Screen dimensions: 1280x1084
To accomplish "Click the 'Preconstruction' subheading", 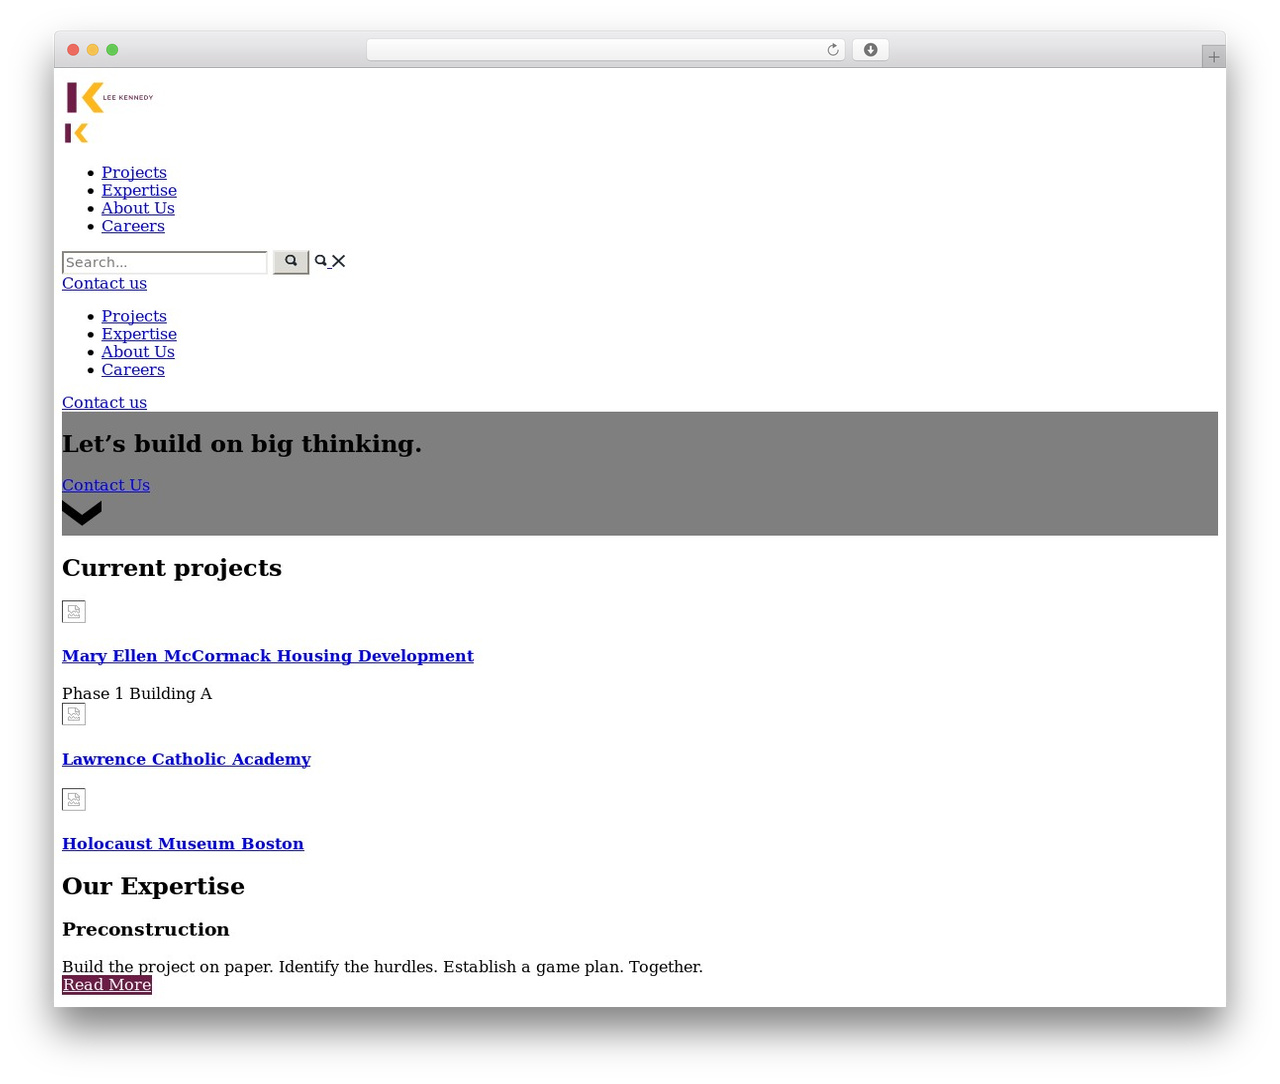I will 146,930.
